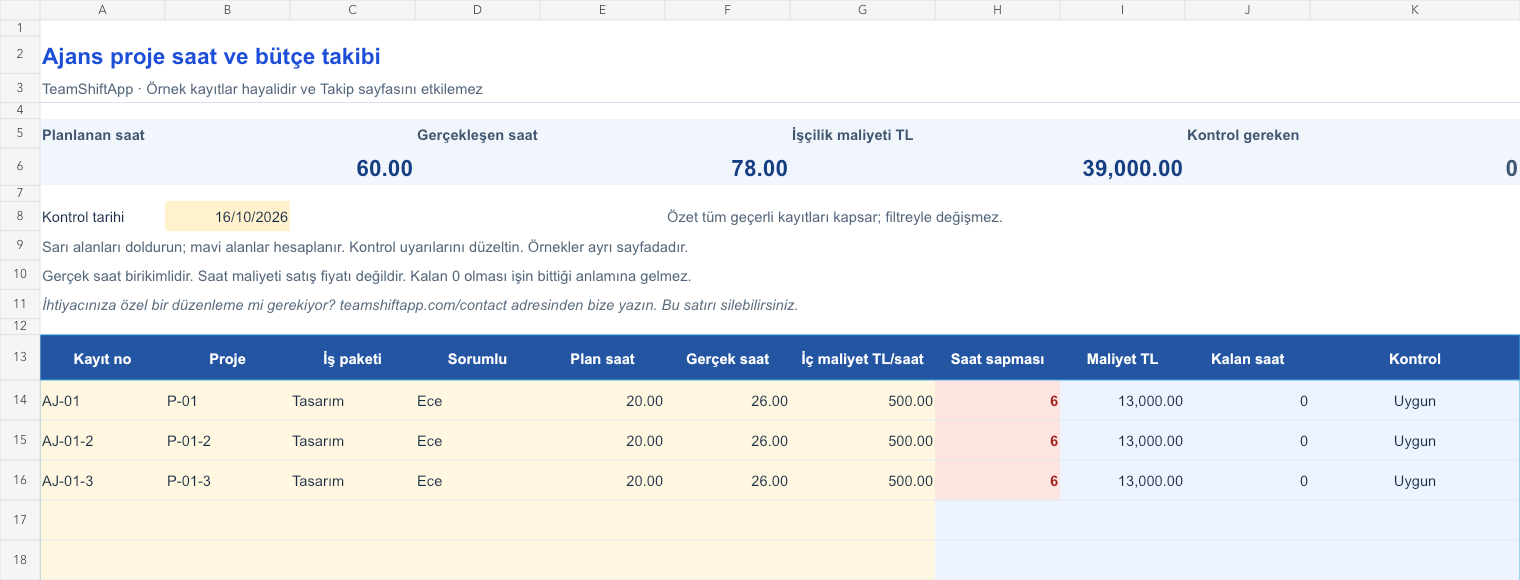The image size is (1520, 580).
Task: Select row 17 header
Action: [20, 520]
